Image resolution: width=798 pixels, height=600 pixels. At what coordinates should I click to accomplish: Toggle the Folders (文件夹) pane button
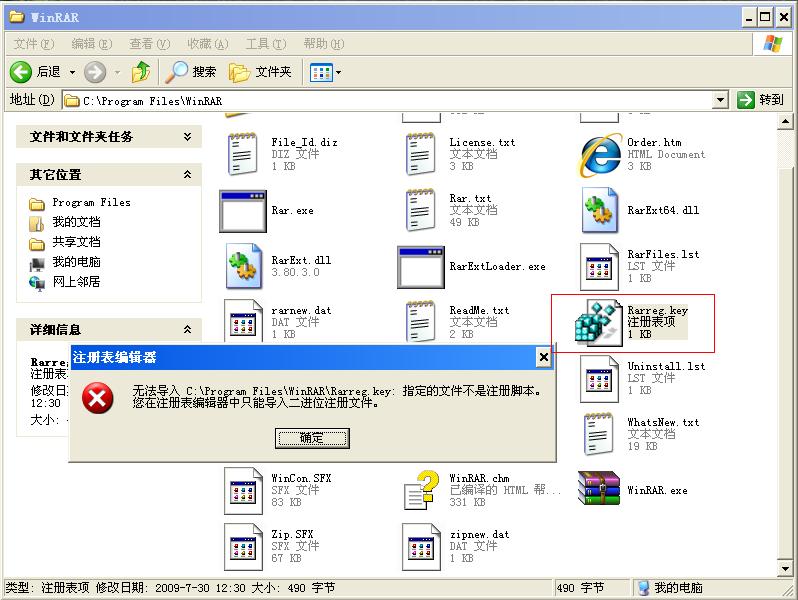[260, 72]
